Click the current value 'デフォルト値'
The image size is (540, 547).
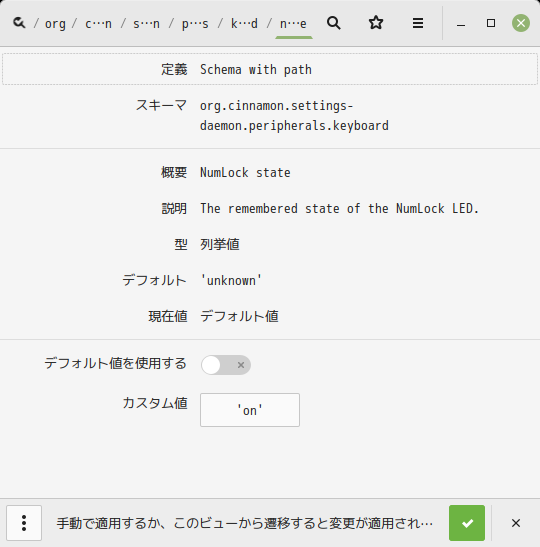pyautogui.click(x=239, y=316)
